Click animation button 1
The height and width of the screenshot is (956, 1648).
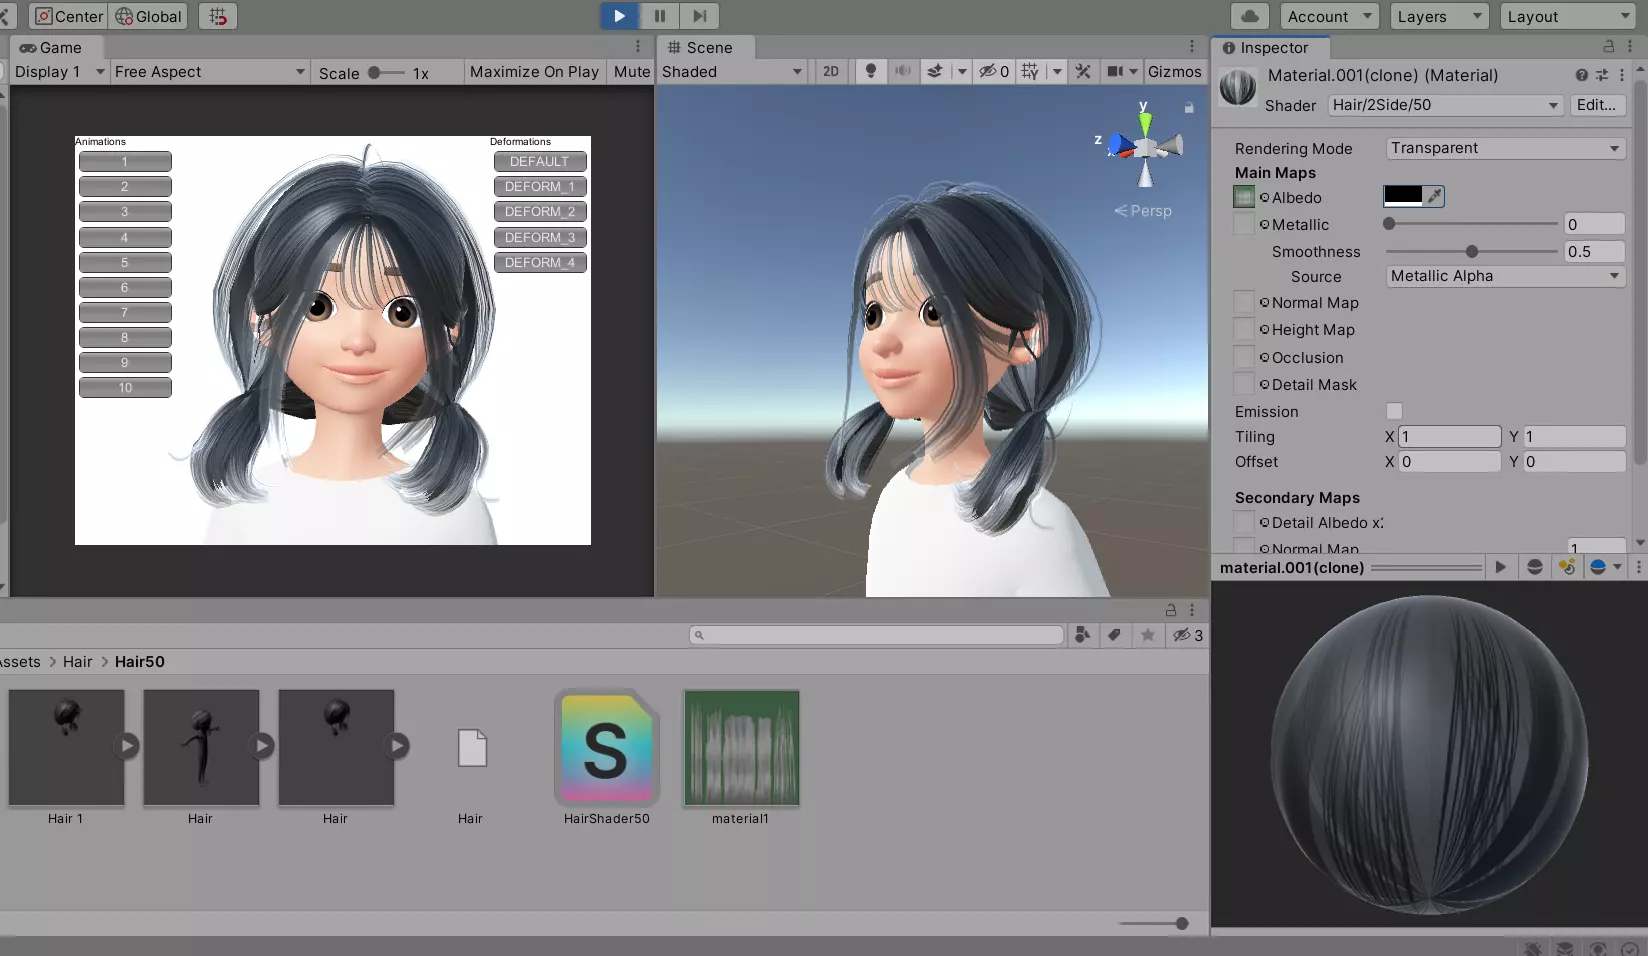point(125,161)
